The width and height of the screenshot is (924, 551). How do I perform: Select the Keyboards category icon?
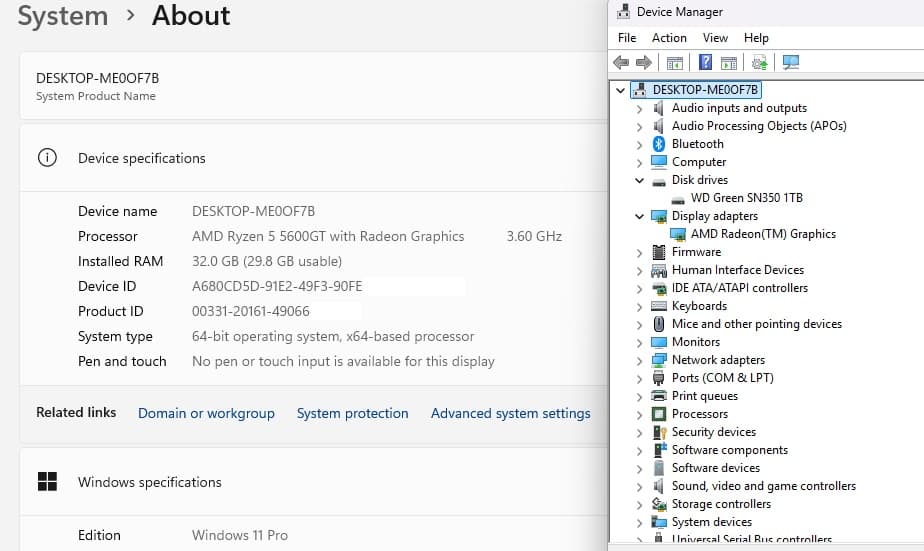(659, 306)
